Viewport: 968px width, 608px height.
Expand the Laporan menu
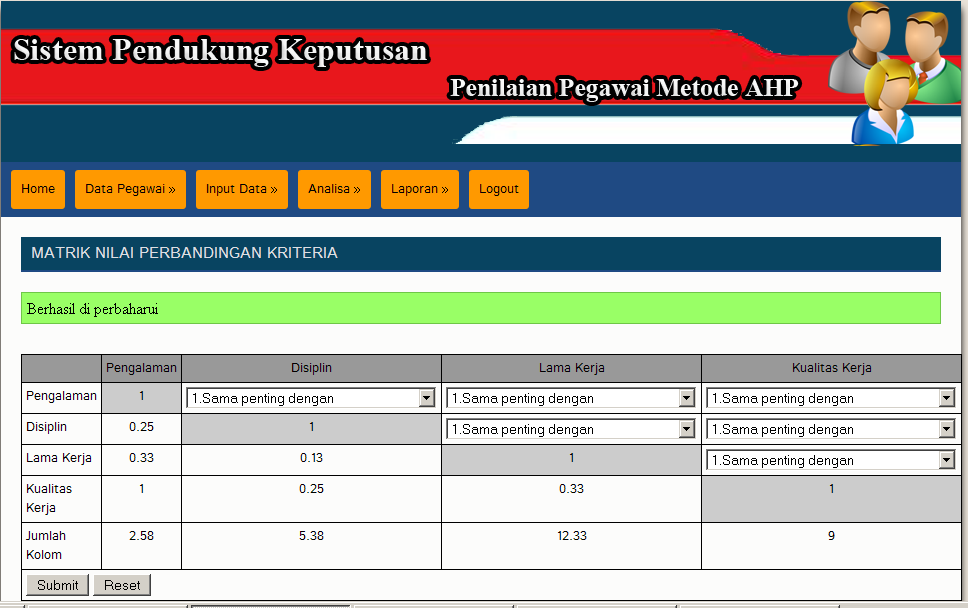pos(419,189)
